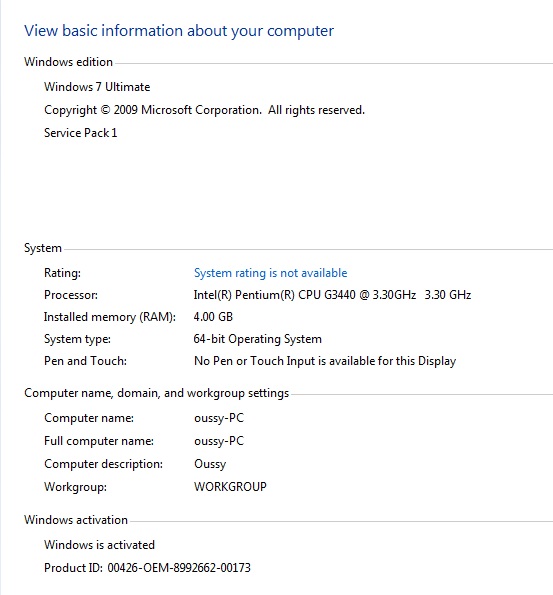
Task: Click the page heading about your computer
Action: point(179,31)
